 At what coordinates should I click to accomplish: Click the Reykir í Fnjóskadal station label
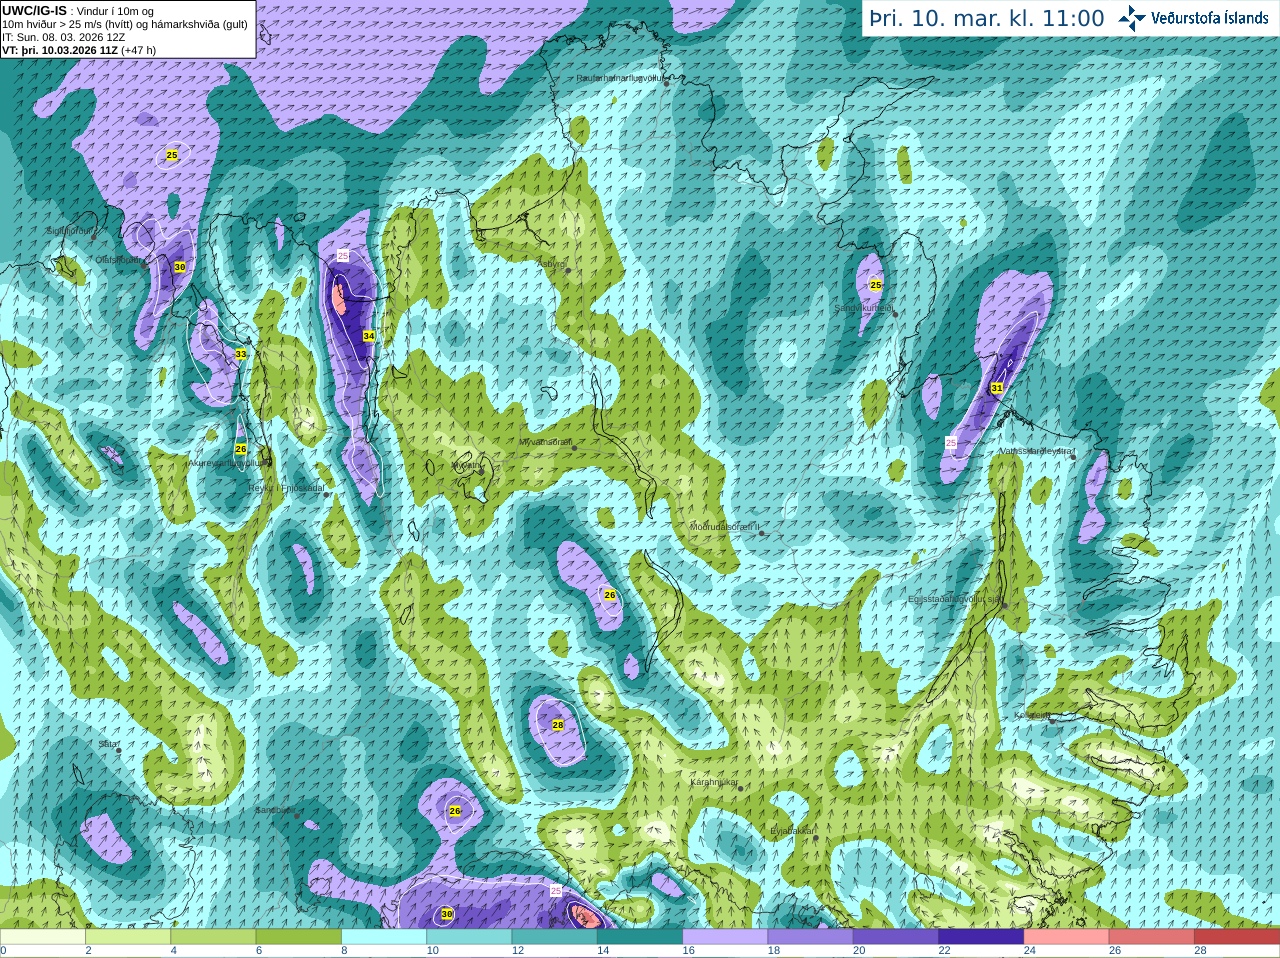click(287, 489)
